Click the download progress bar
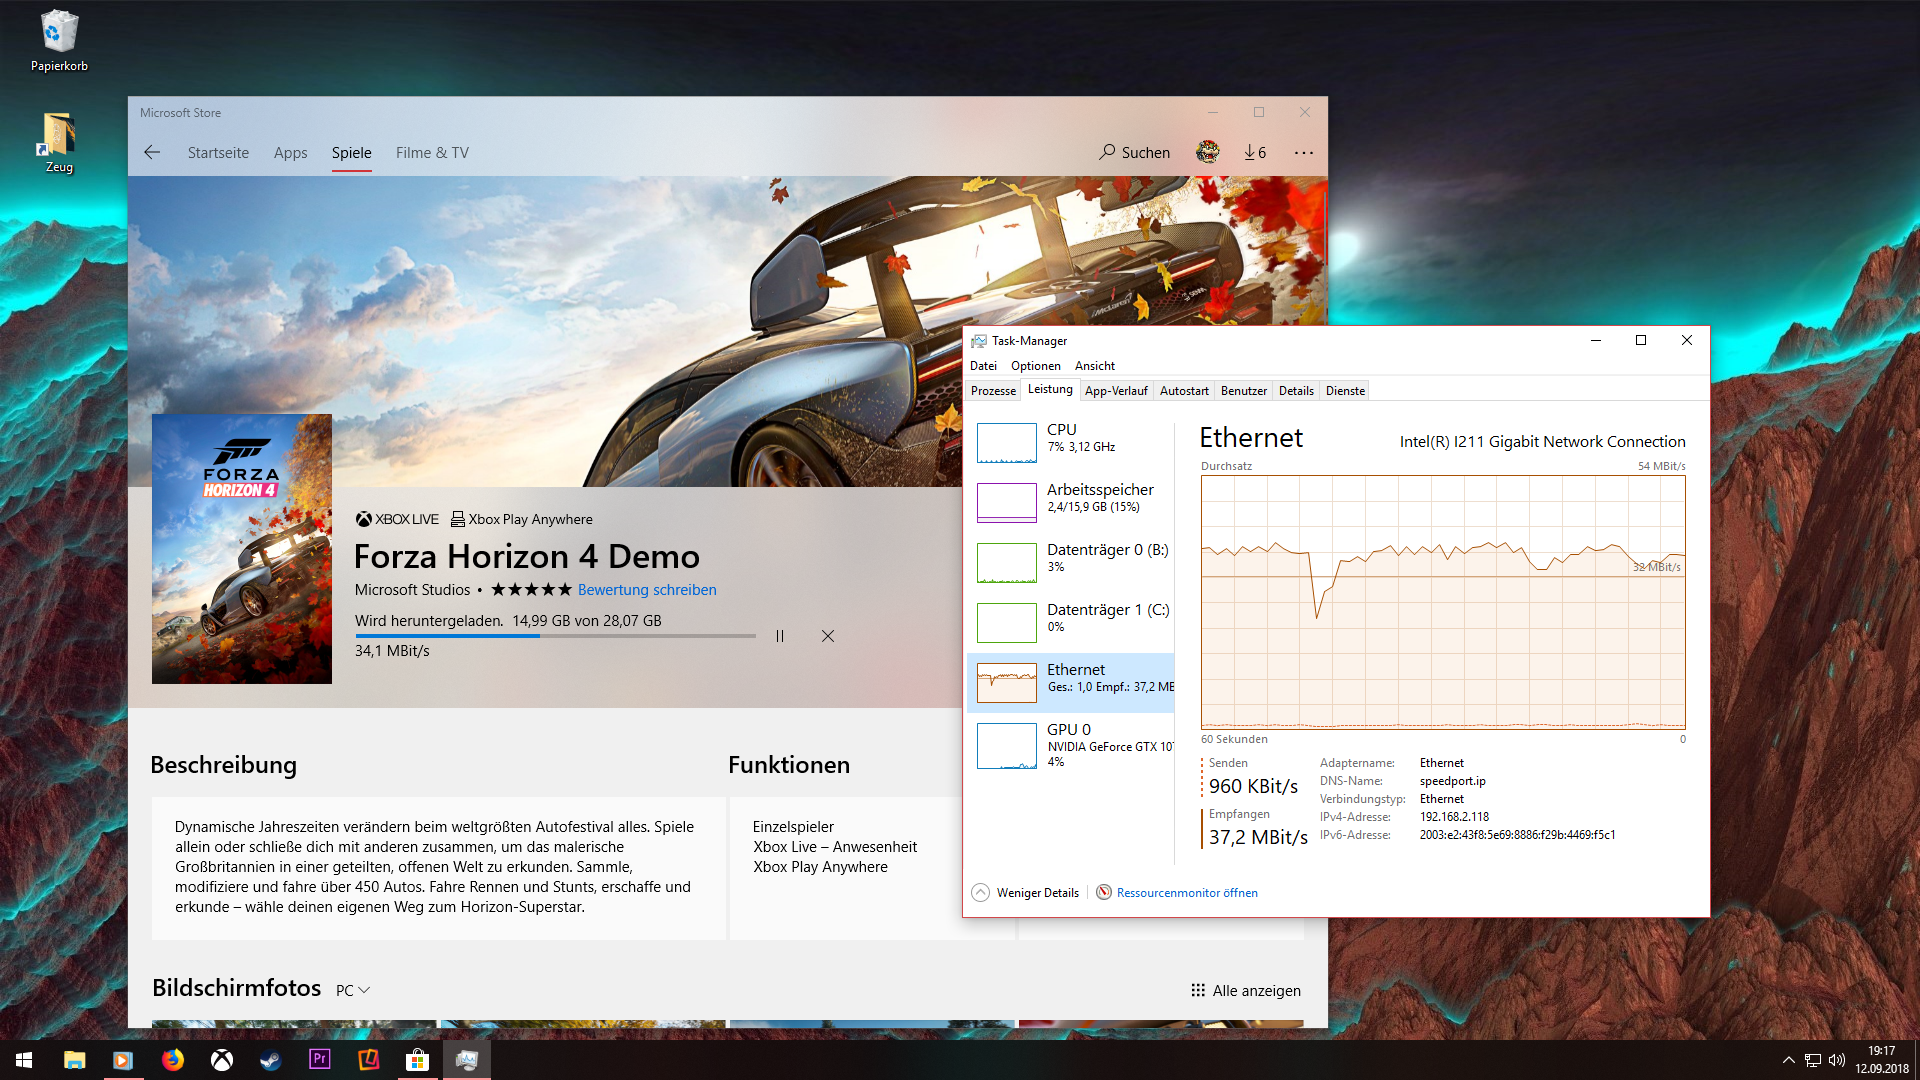The height and width of the screenshot is (1080, 1920). tap(555, 636)
